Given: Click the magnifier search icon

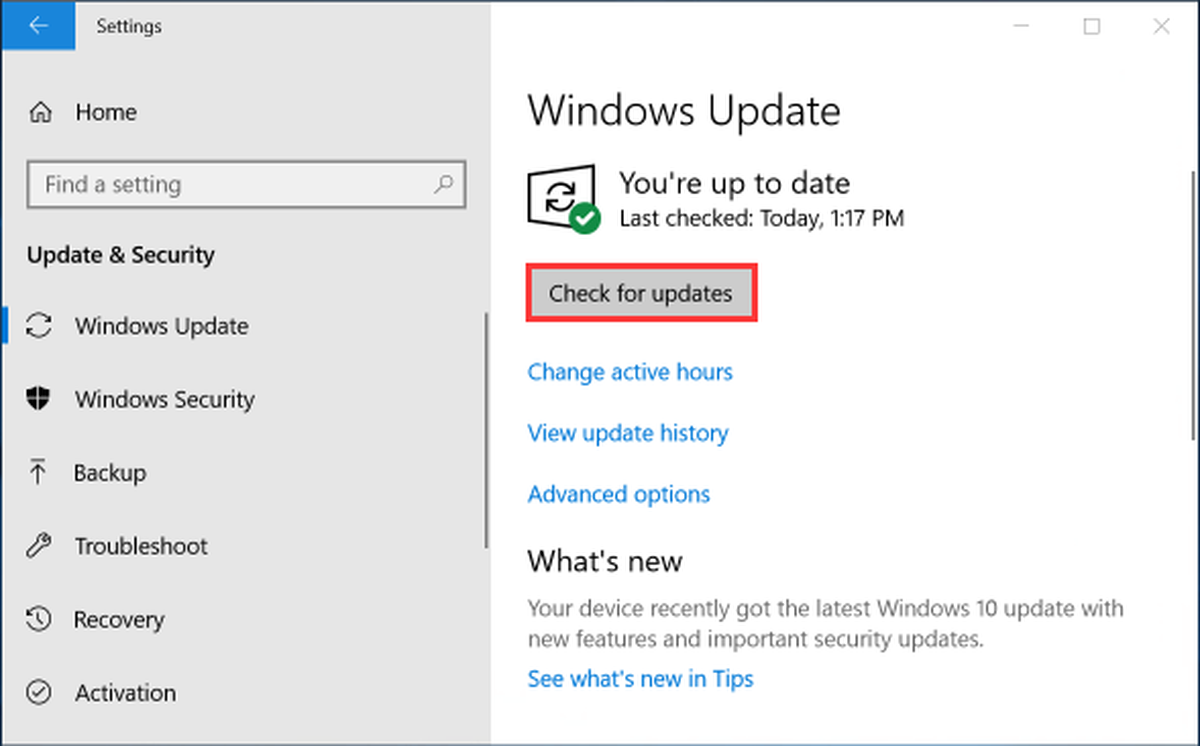Looking at the screenshot, I should (x=443, y=184).
